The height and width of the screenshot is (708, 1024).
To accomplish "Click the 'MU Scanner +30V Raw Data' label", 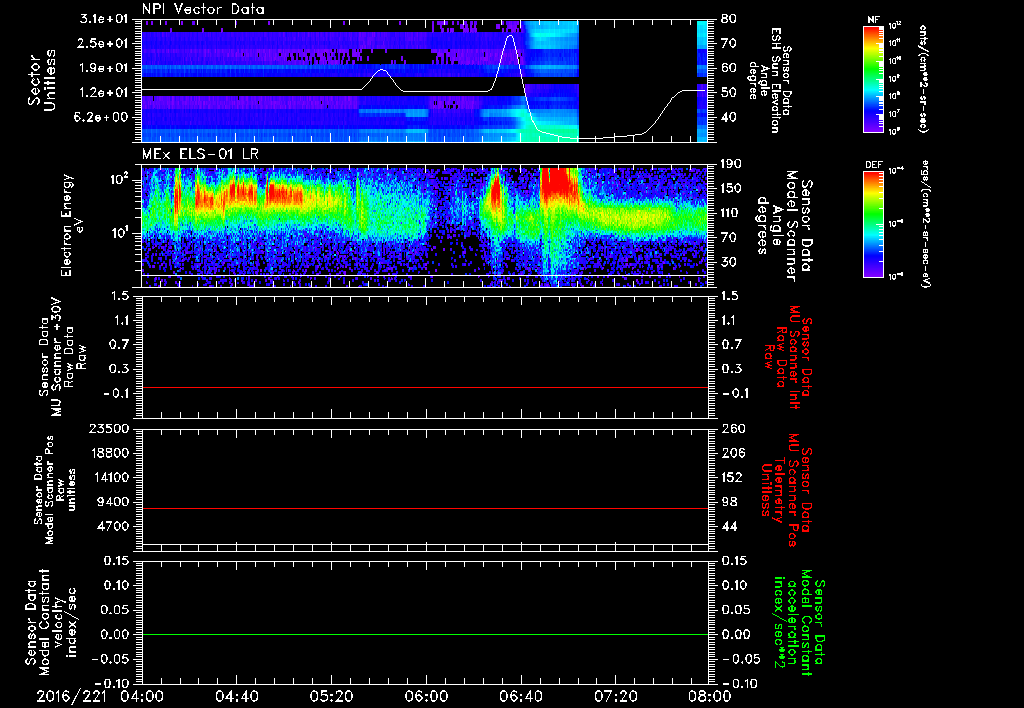I will tap(63, 357).
